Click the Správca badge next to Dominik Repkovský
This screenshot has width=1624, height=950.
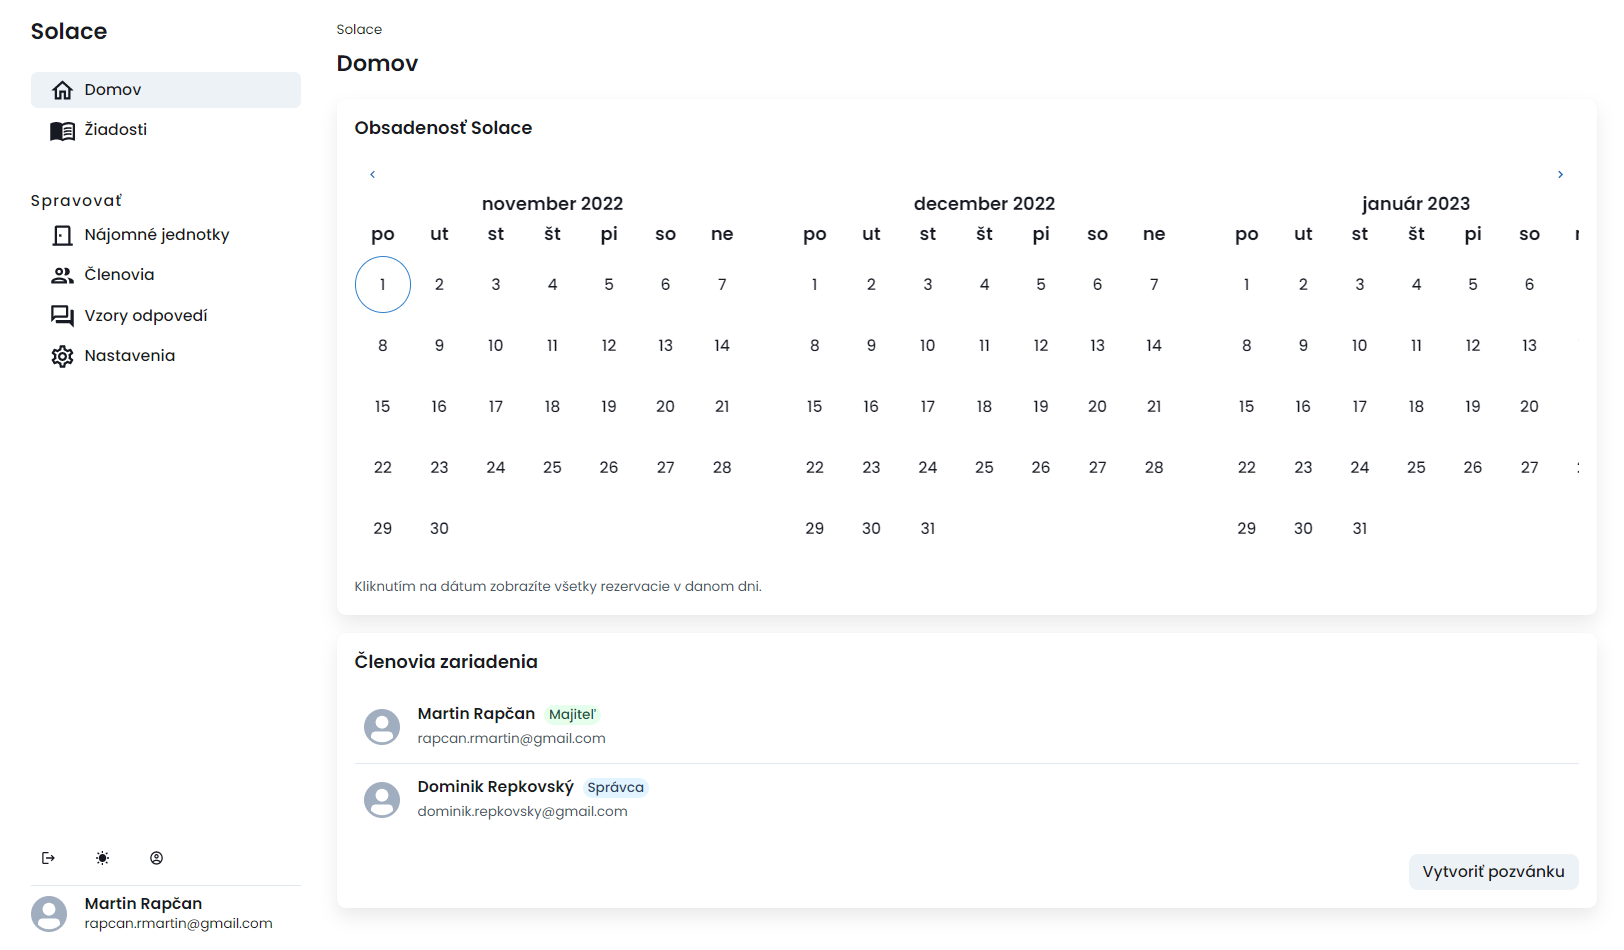tap(616, 787)
